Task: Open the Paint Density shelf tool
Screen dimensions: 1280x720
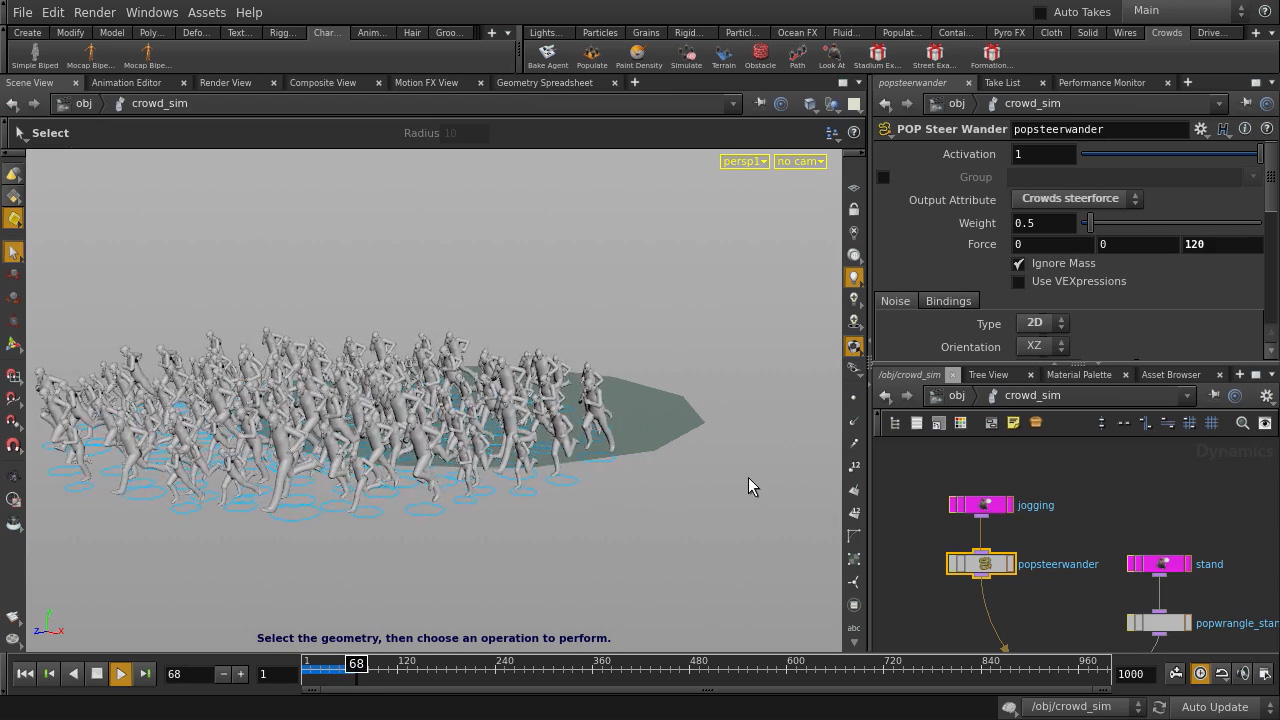Action: tap(638, 55)
